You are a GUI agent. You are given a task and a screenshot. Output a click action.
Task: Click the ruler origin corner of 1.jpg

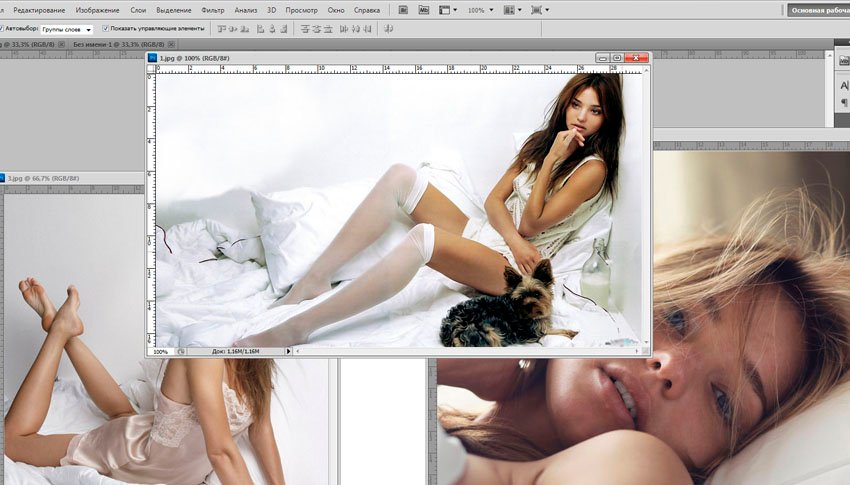[151, 69]
